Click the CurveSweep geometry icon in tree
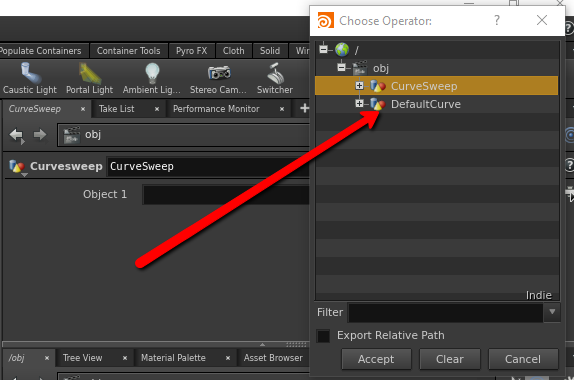Image resolution: width=574 pixels, height=380 pixels. click(378, 86)
